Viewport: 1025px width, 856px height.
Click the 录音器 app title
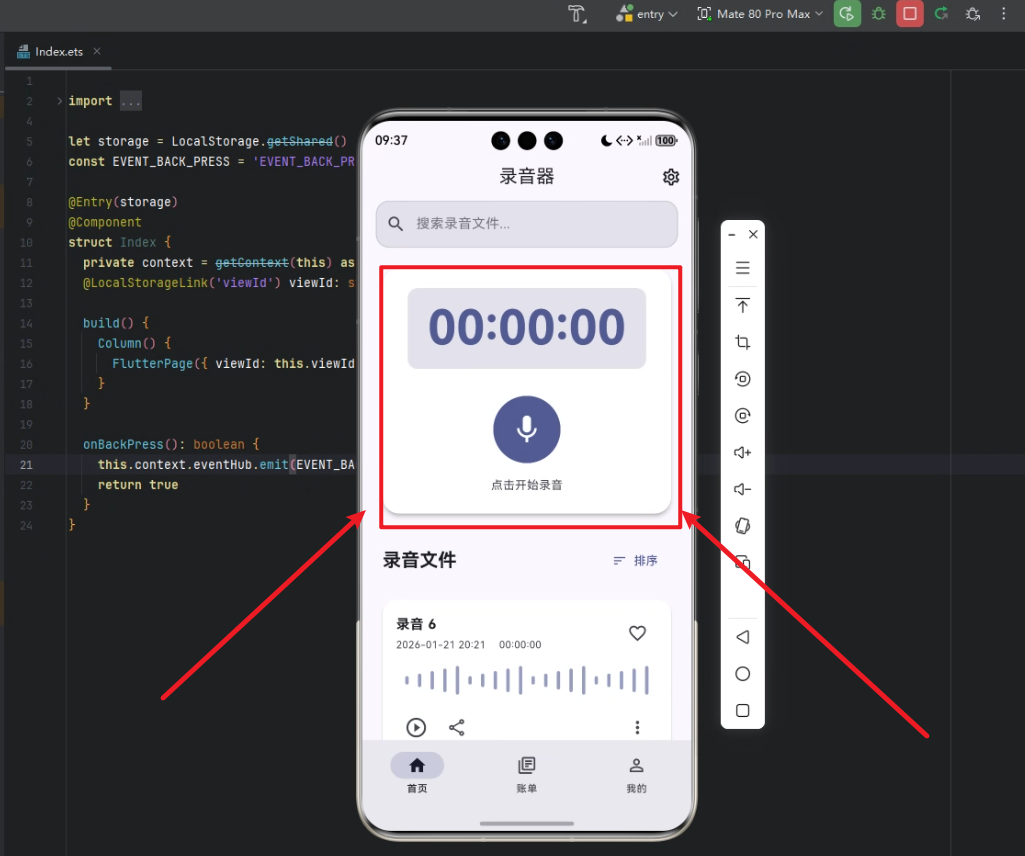(527, 177)
